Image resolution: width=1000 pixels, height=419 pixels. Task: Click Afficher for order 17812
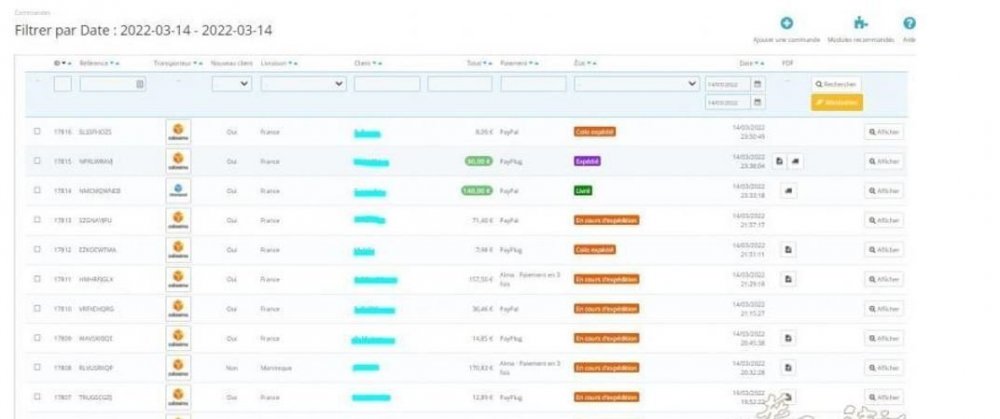[884, 250]
